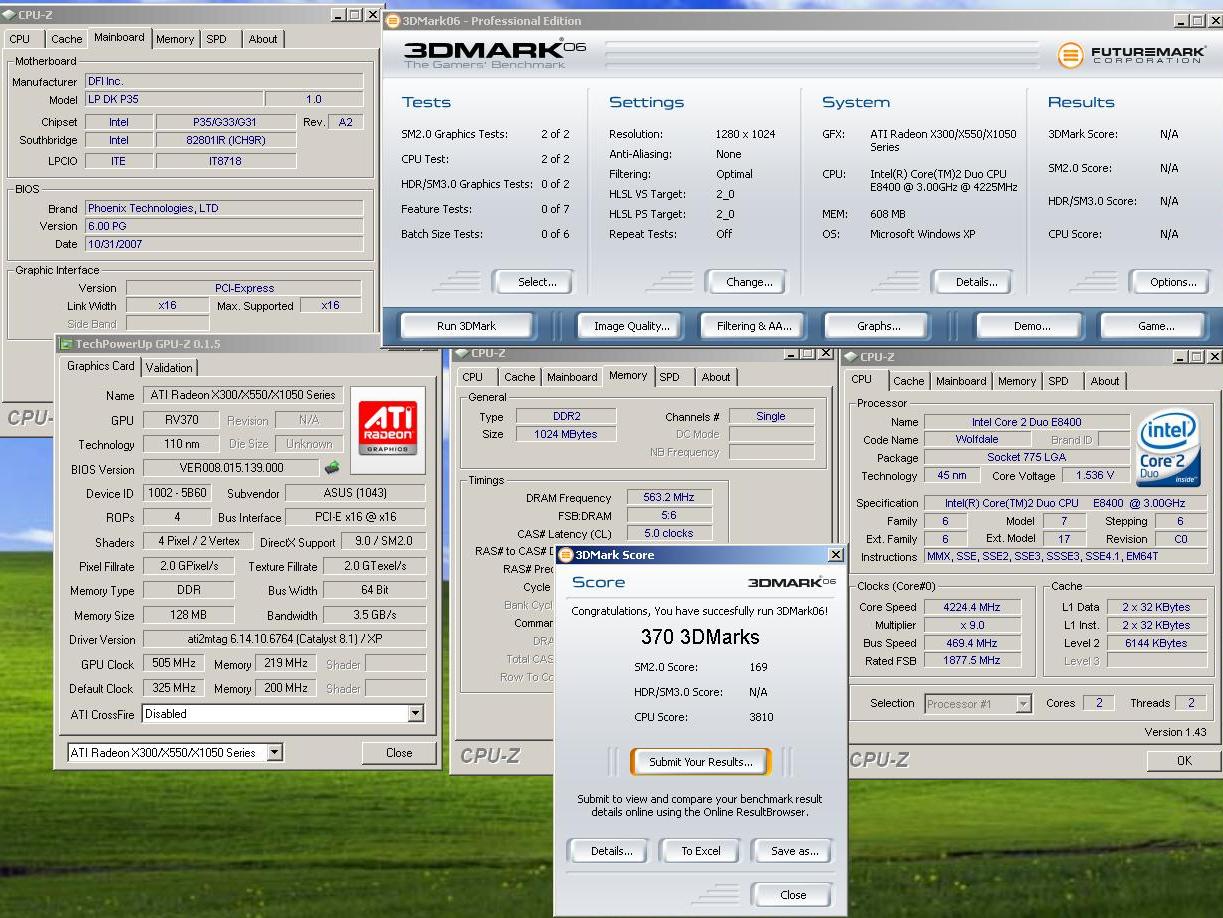Click Close button in GPU-Z
The image size is (1223, 918).
[x=399, y=753]
